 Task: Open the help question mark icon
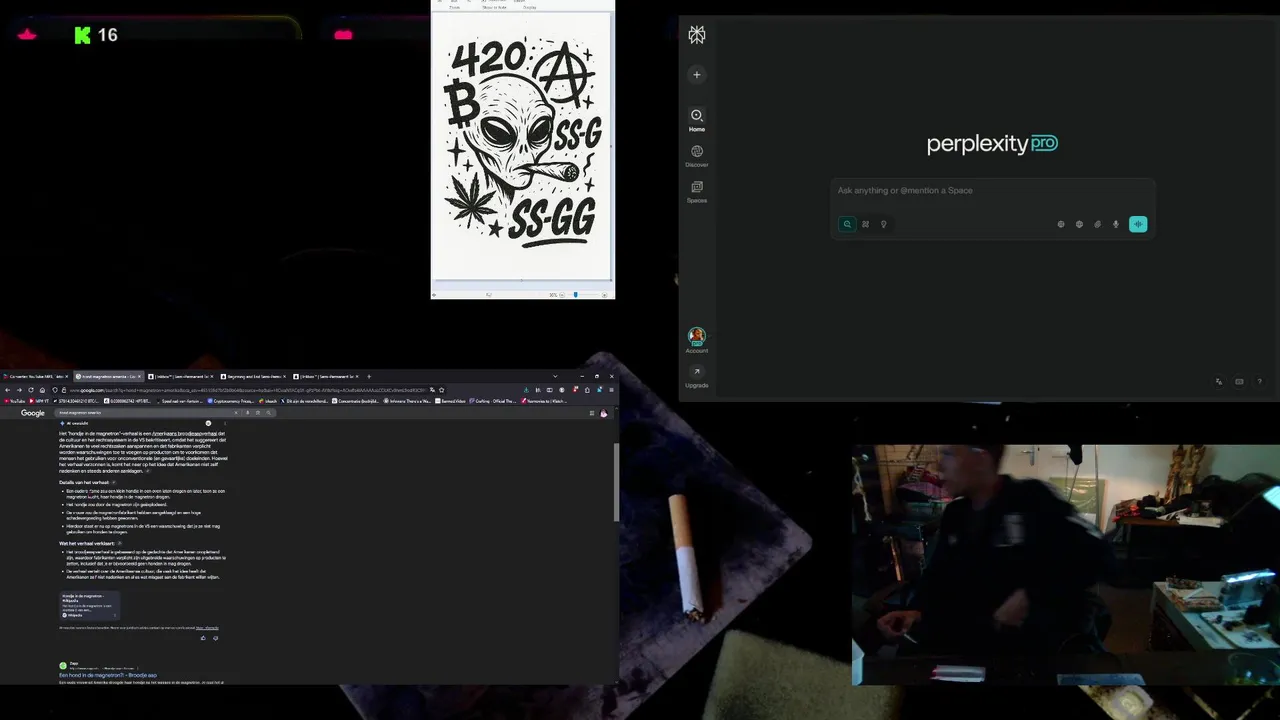pos(1259,381)
